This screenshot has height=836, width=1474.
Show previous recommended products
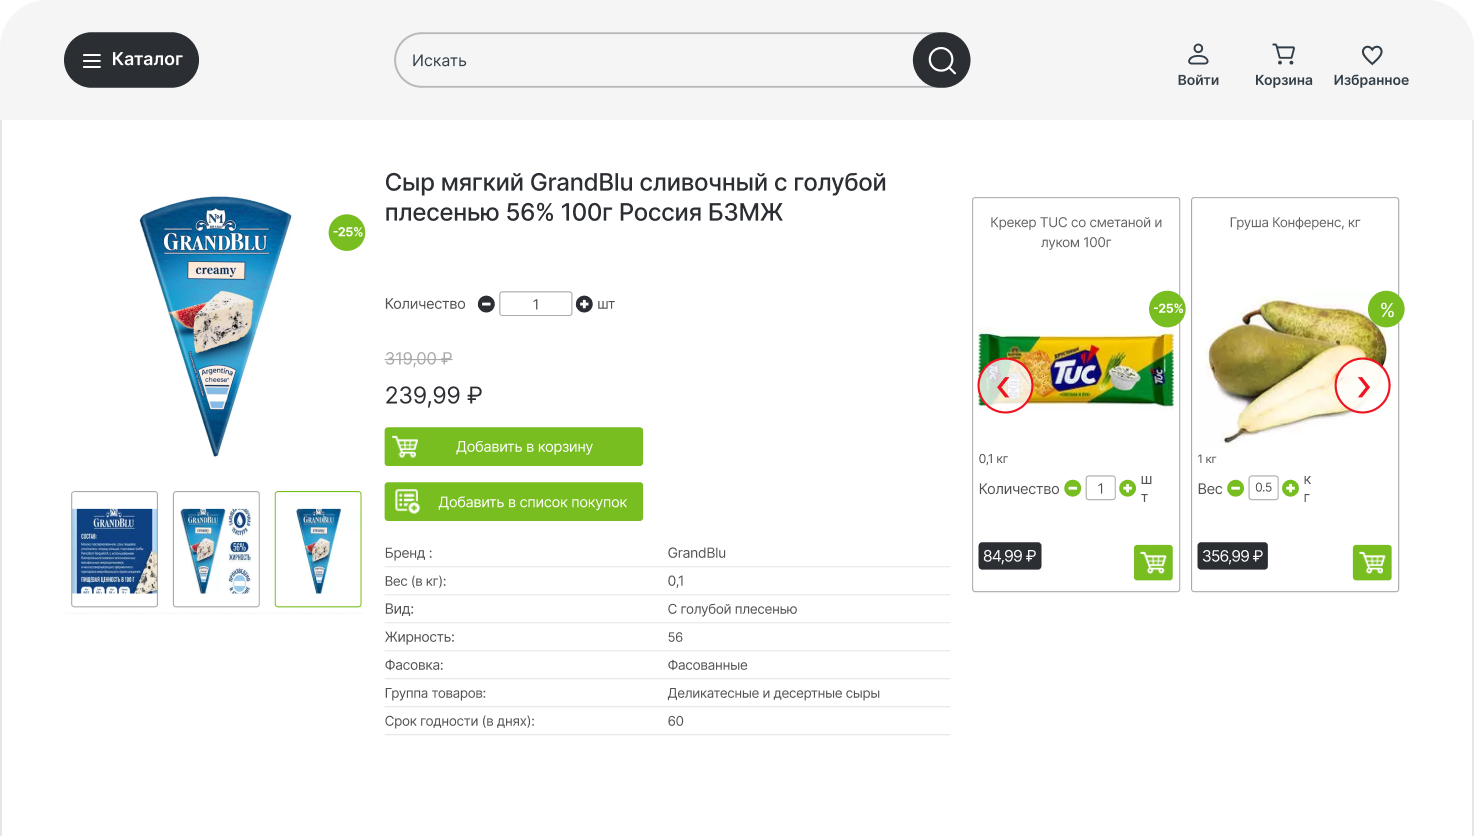coord(1004,386)
